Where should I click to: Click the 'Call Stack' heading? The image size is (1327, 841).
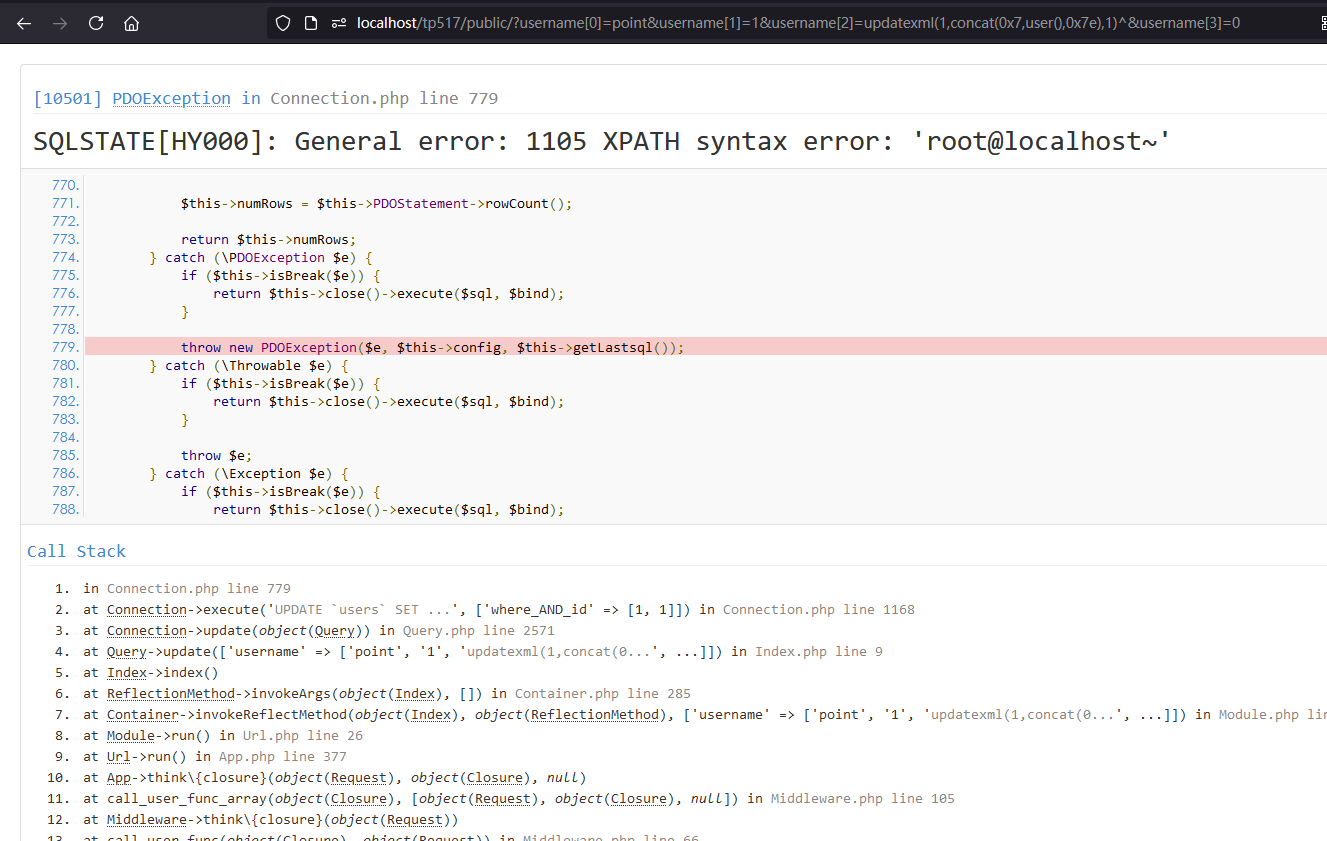(76, 551)
